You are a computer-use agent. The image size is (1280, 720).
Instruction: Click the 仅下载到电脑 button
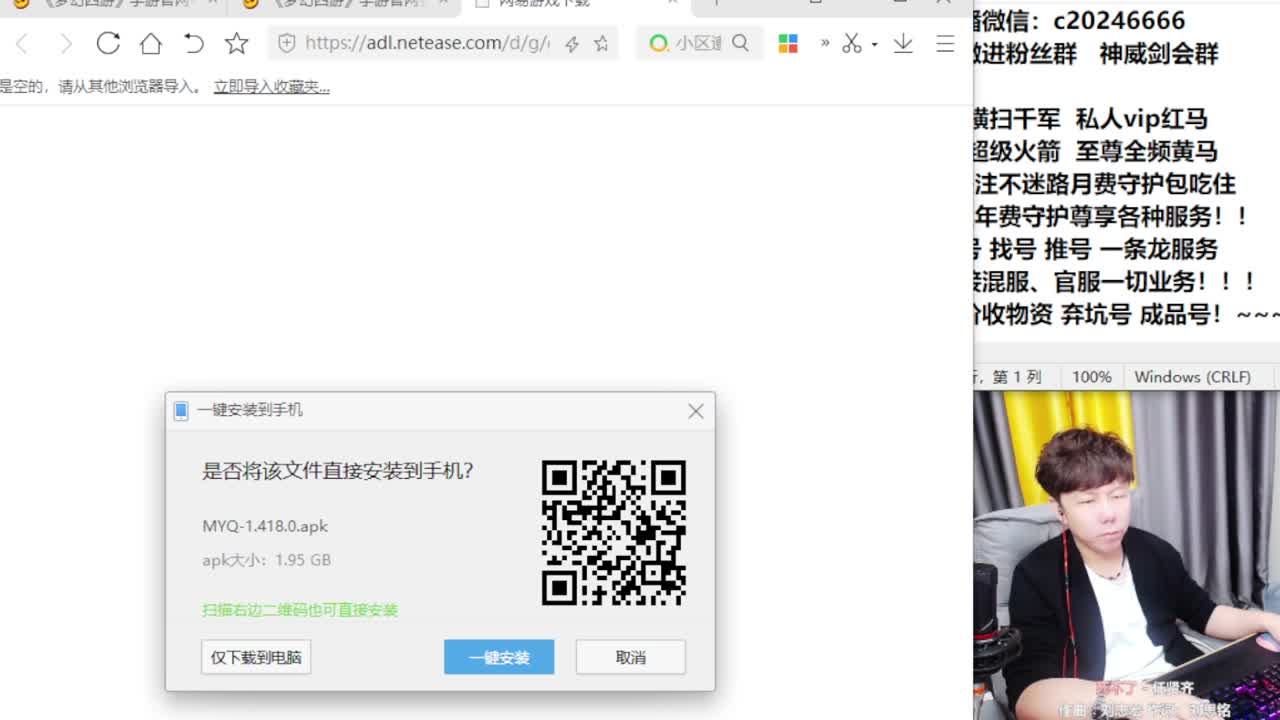(x=256, y=657)
